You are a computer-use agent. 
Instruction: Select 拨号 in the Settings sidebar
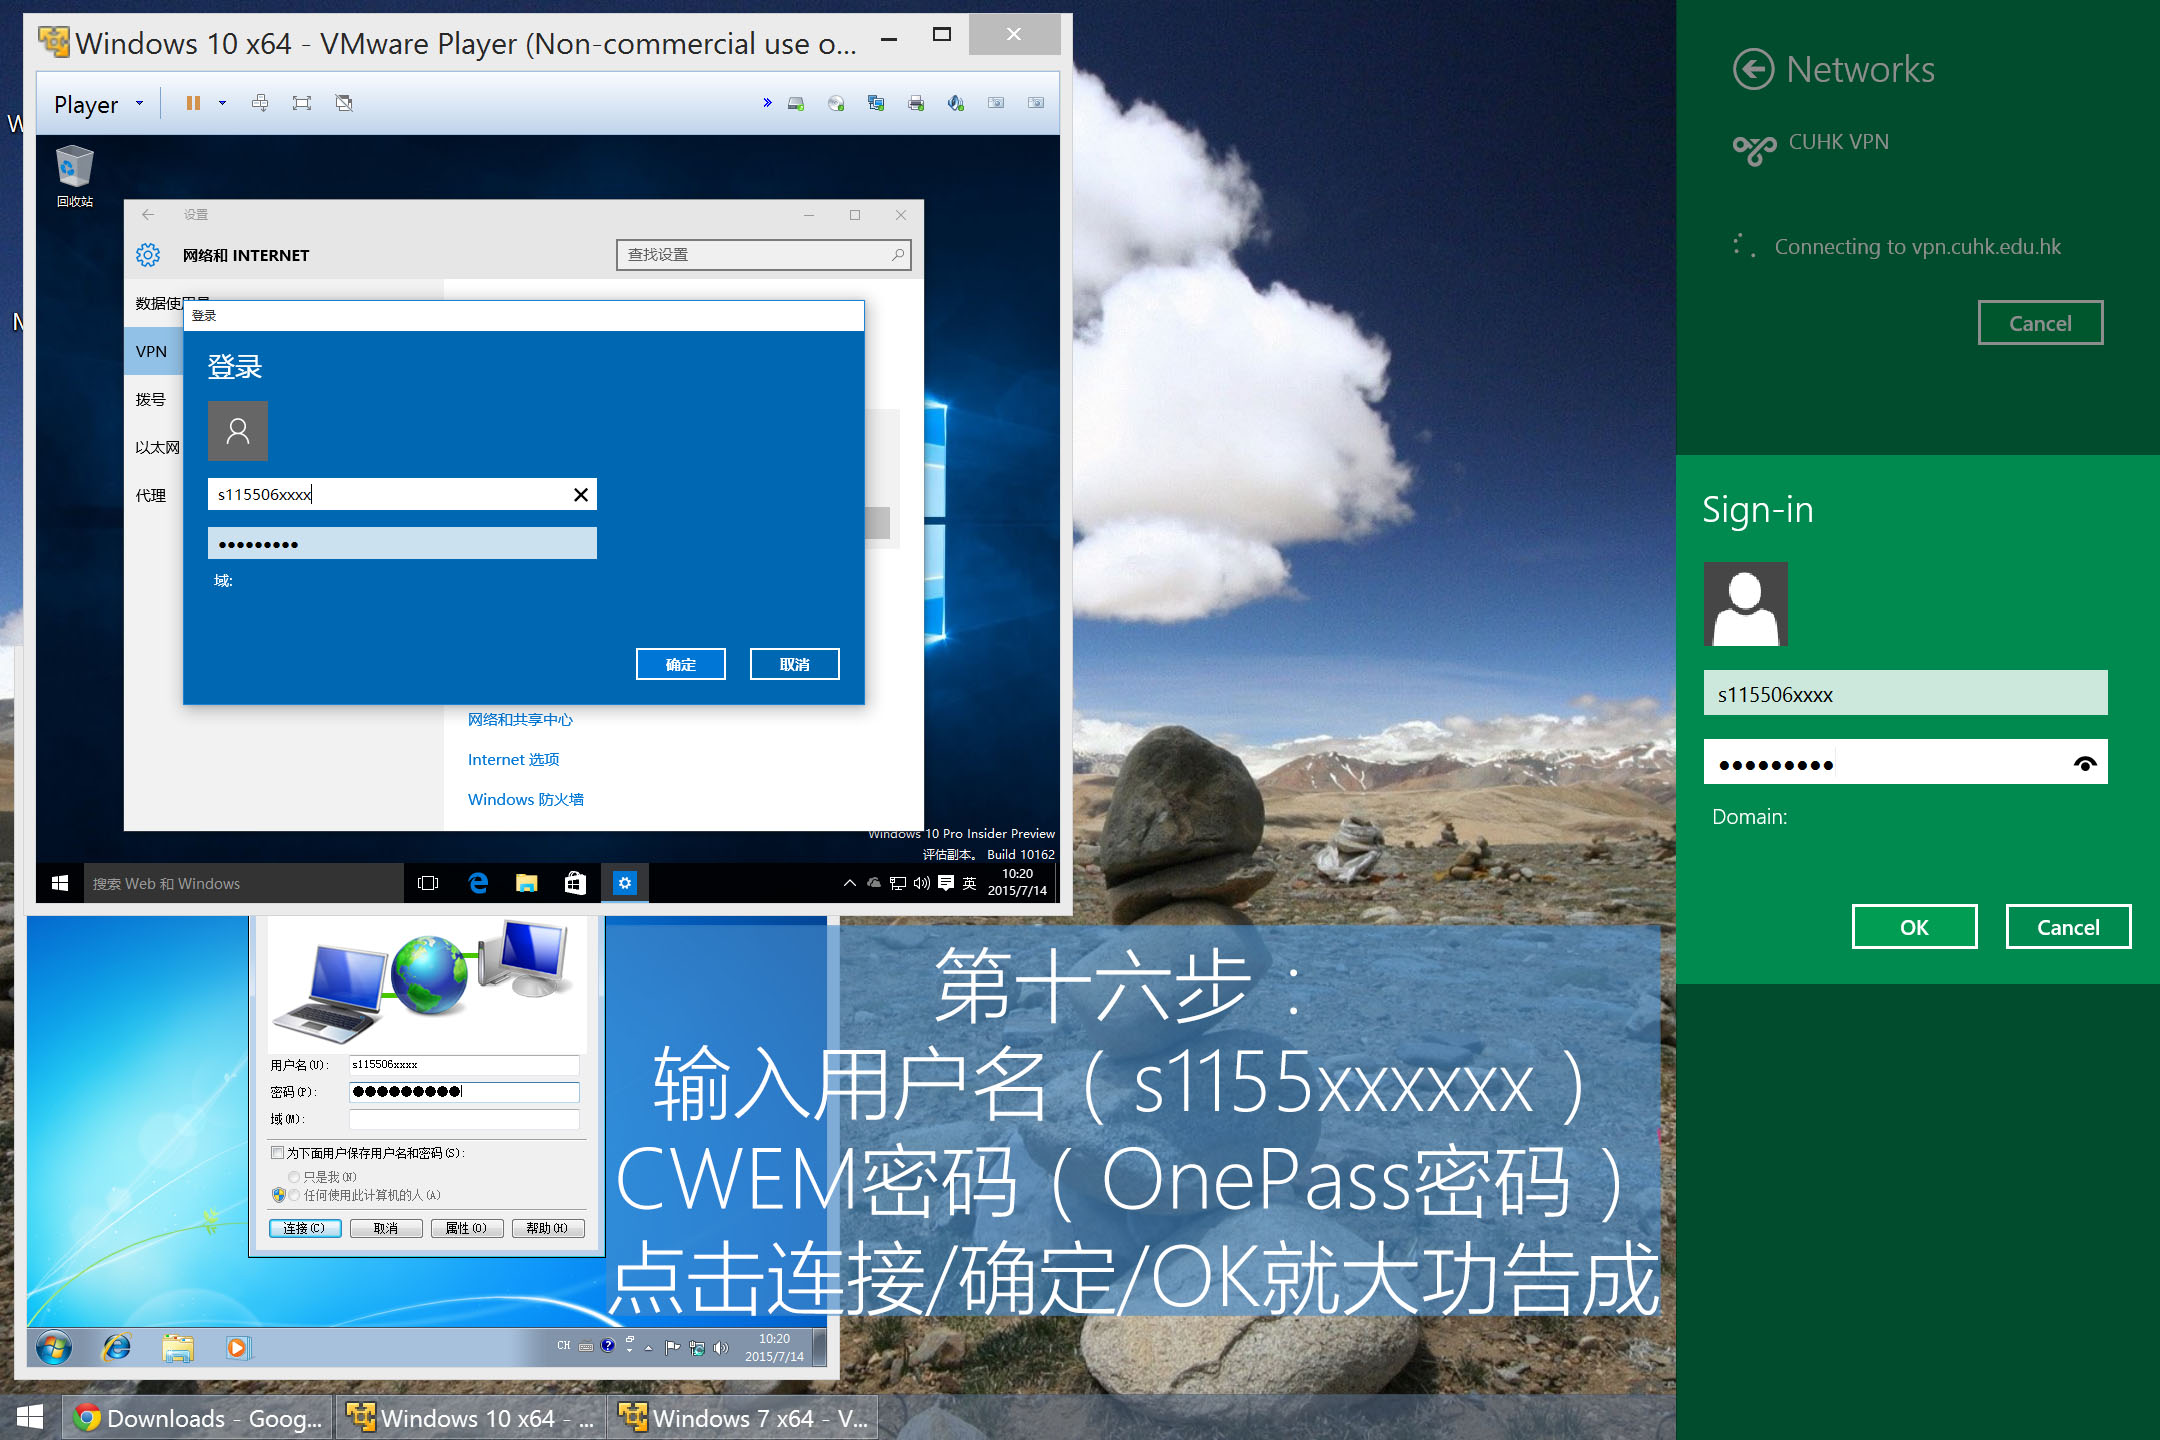click(x=153, y=399)
